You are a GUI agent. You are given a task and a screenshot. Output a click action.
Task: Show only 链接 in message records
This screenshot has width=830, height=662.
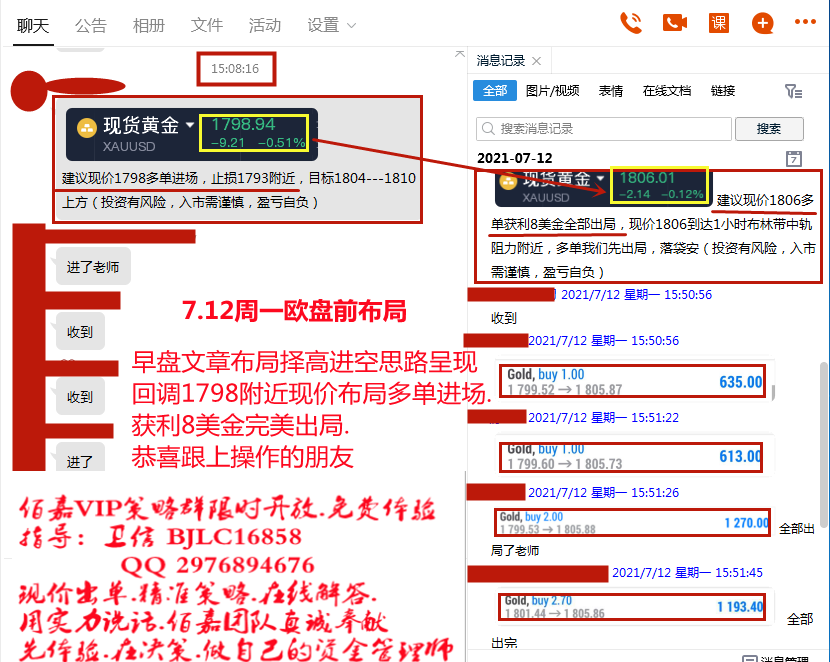tap(723, 91)
